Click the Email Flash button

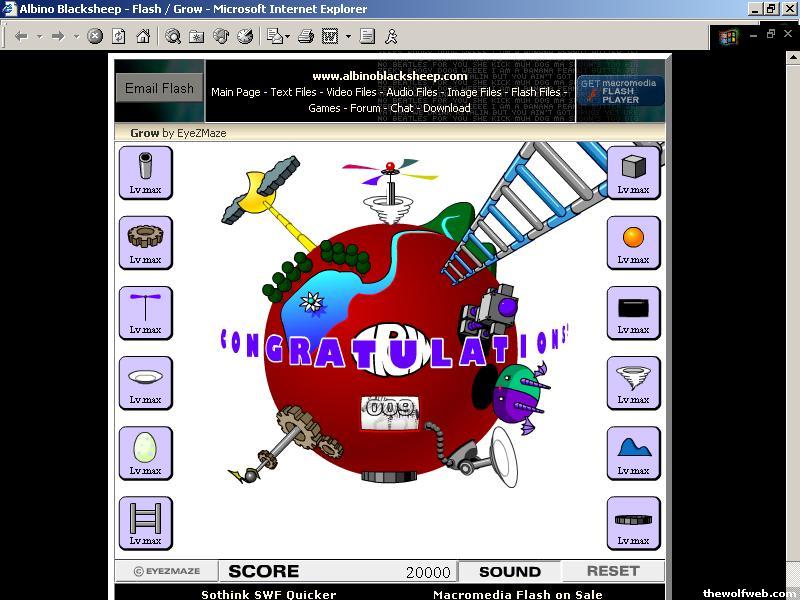click(159, 88)
